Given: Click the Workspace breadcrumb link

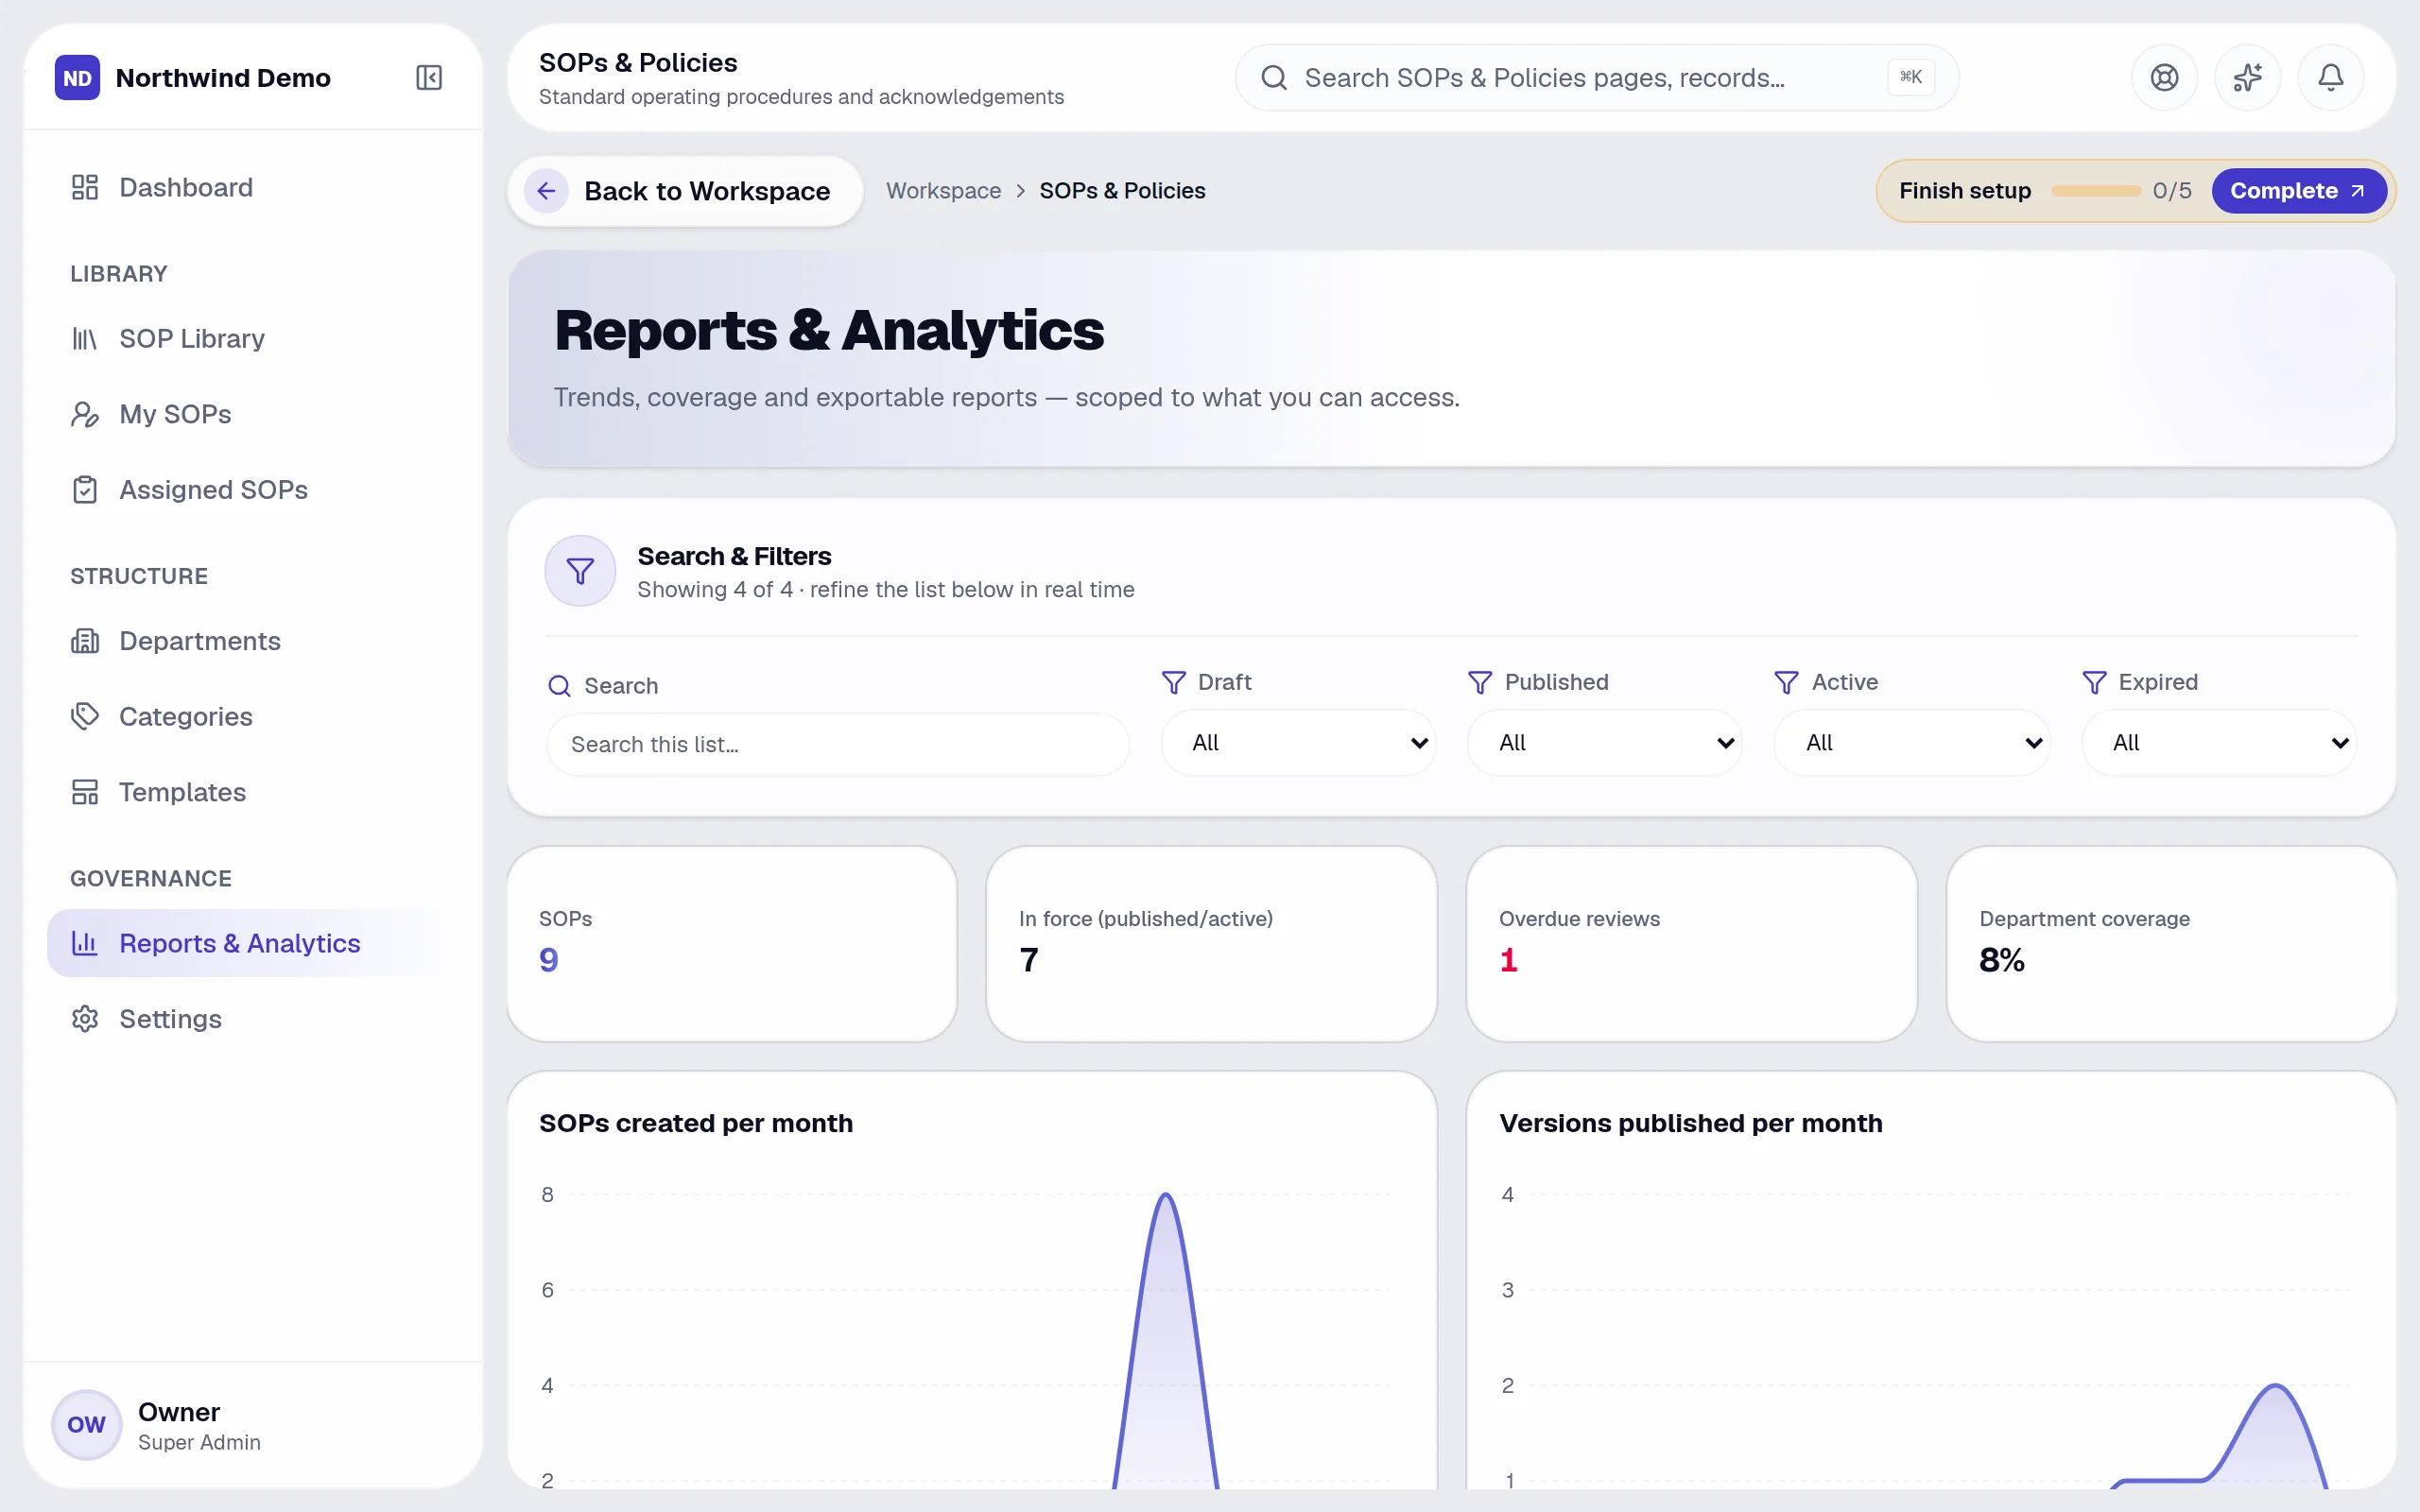Looking at the screenshot, I should click(x=943, y=191).
